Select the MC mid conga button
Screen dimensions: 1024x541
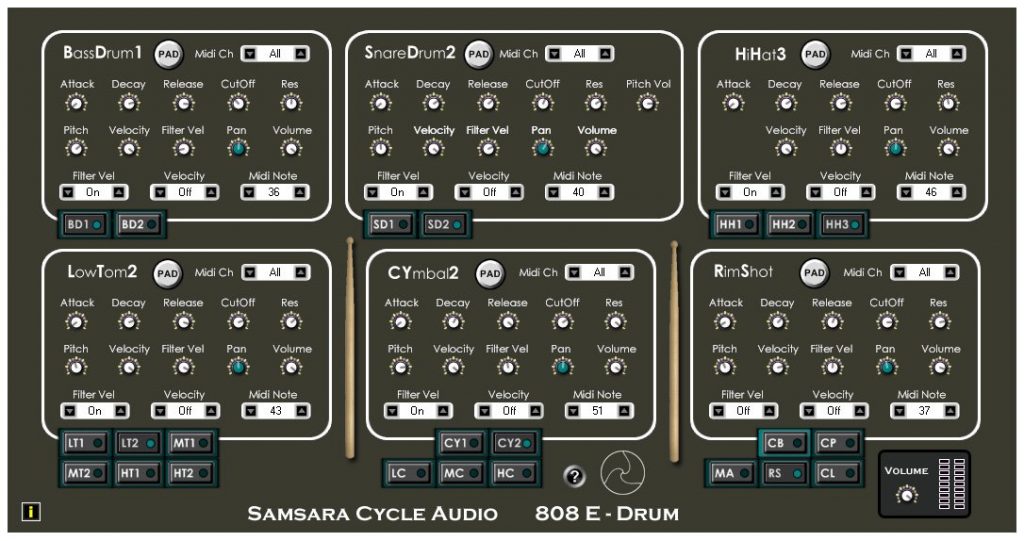point(461,473)
